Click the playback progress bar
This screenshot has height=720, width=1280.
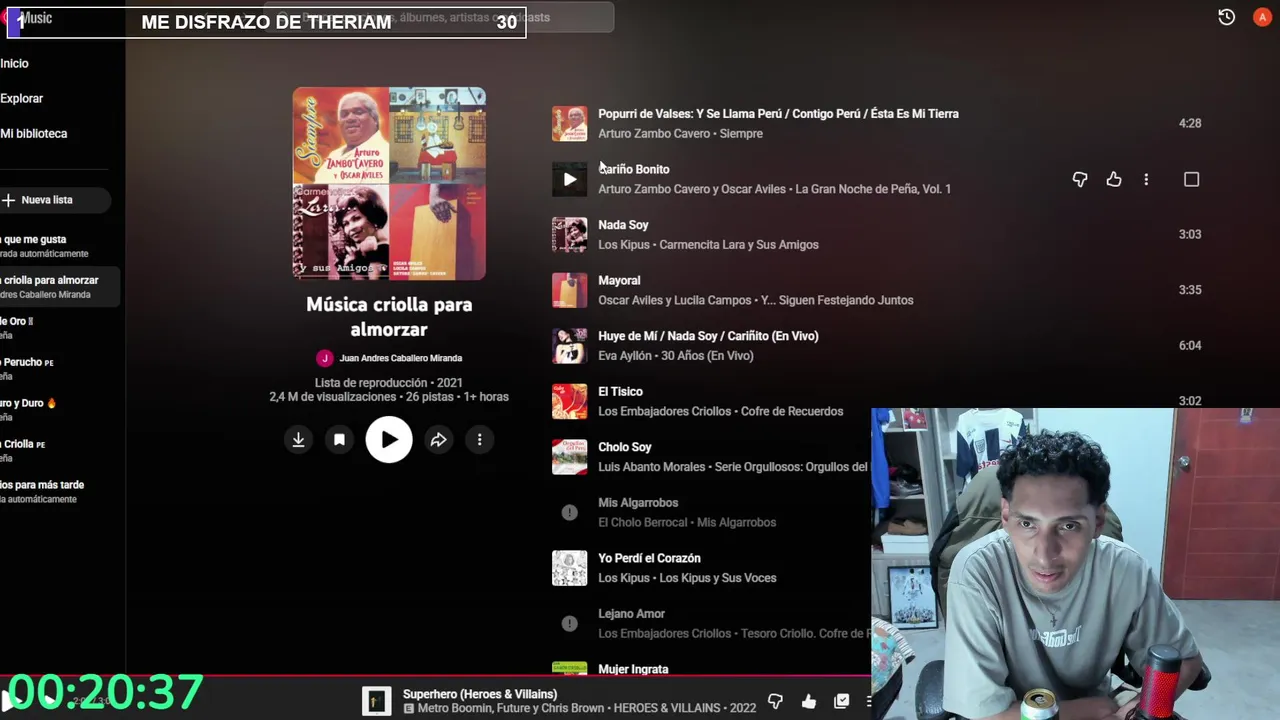[435, 676]
